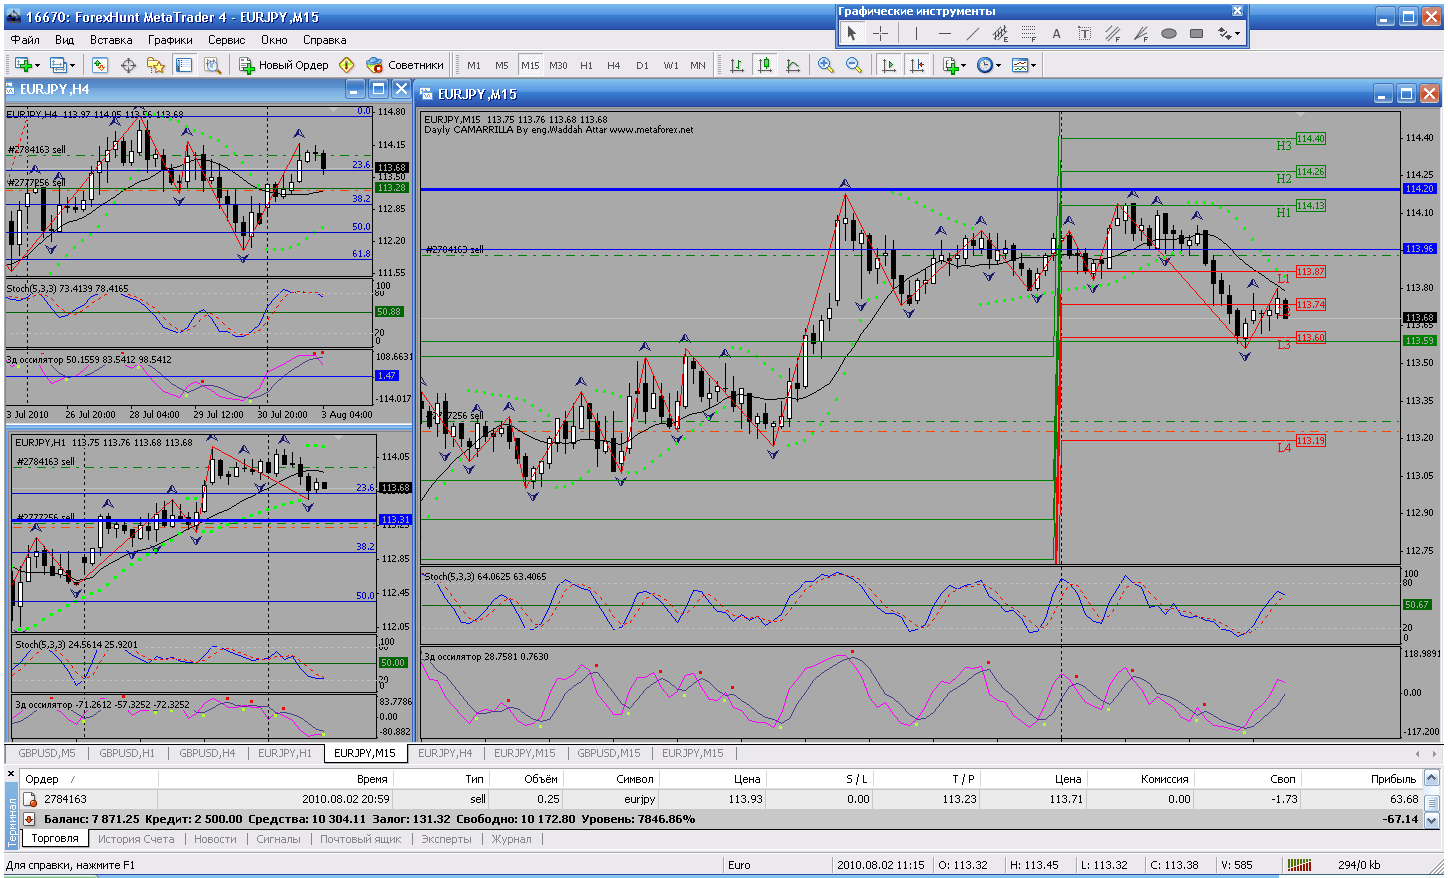Switch to the GBPUSD,H4 chart tab

click(x=207, y=753)
